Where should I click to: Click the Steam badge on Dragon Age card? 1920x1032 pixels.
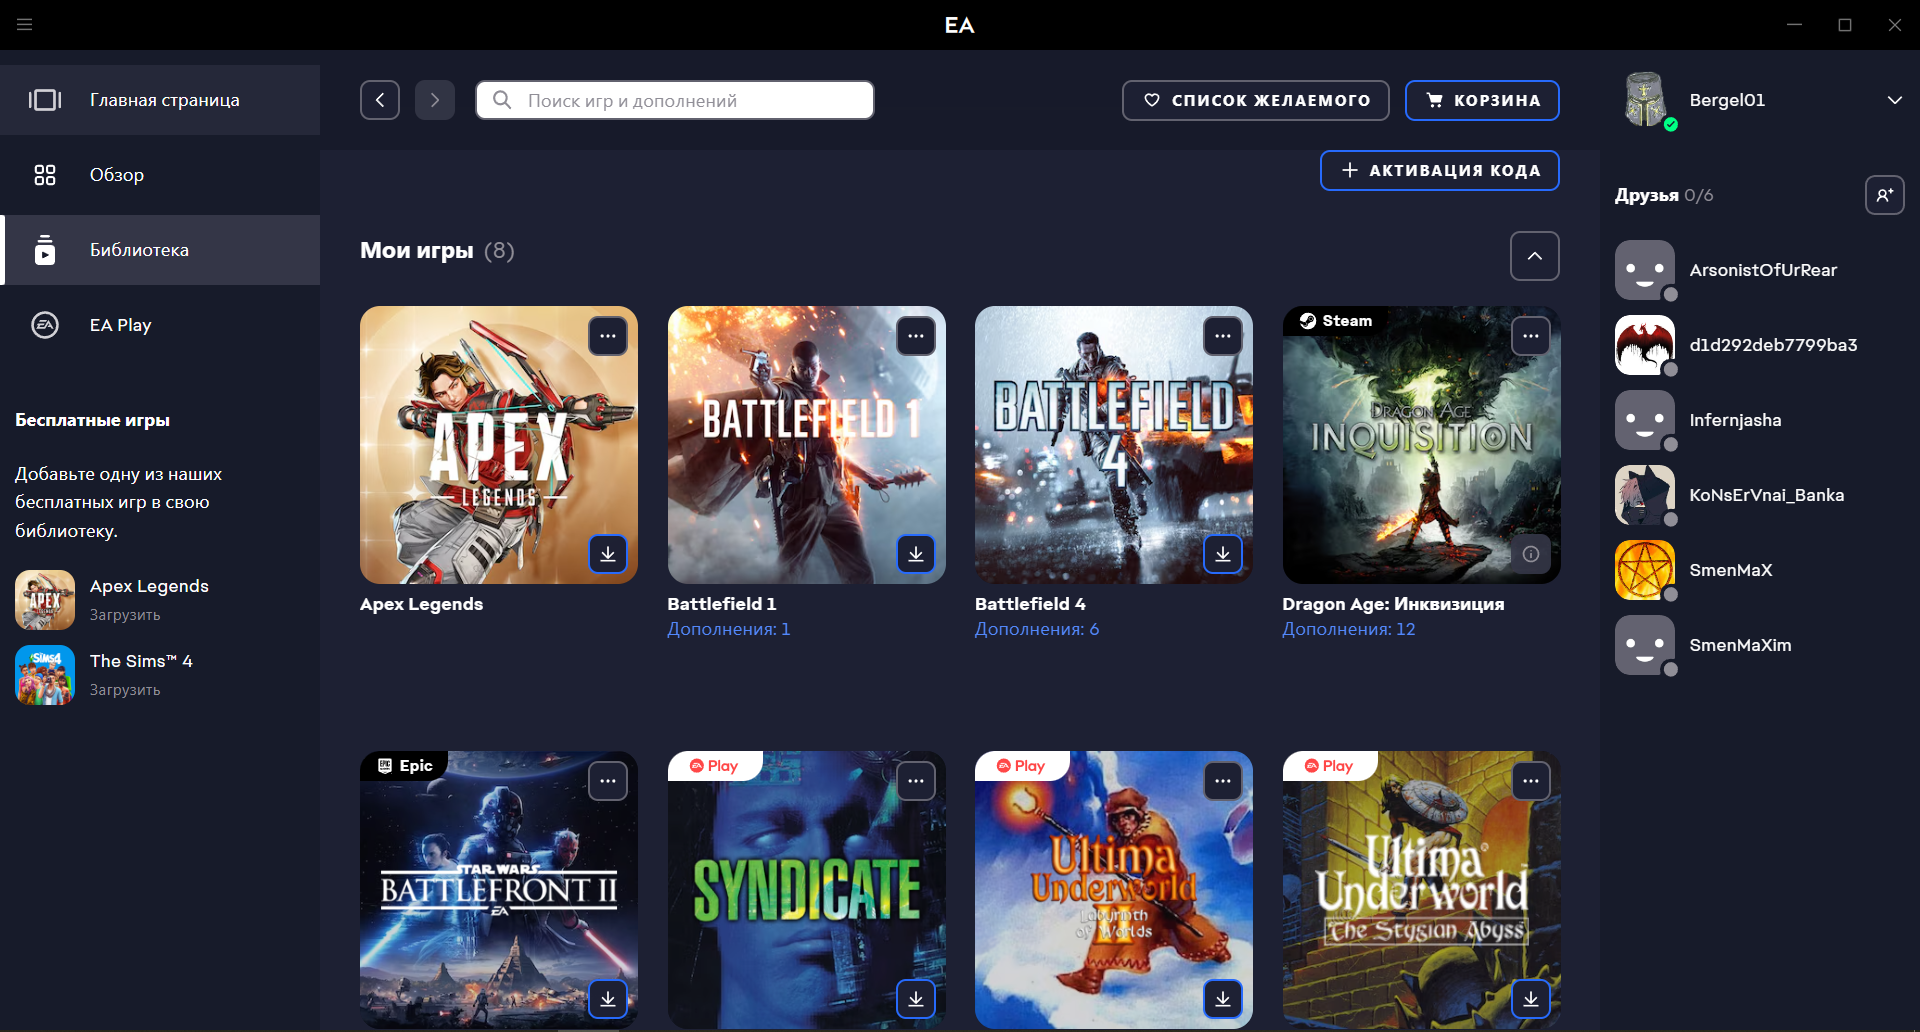[x=1336, y=321]
